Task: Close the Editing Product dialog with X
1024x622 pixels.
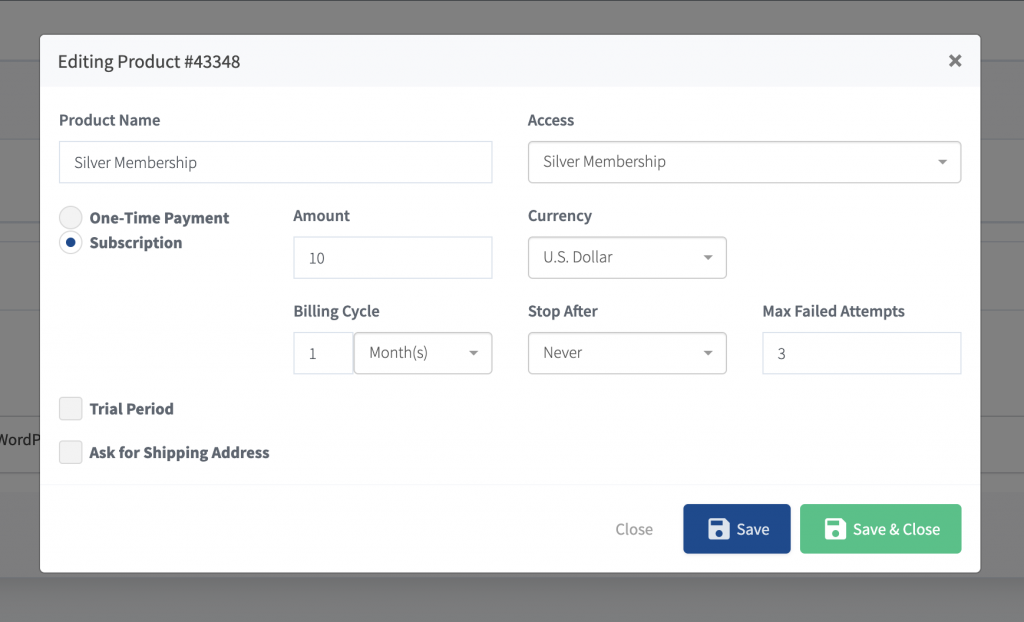Action: tap(955, 61)
